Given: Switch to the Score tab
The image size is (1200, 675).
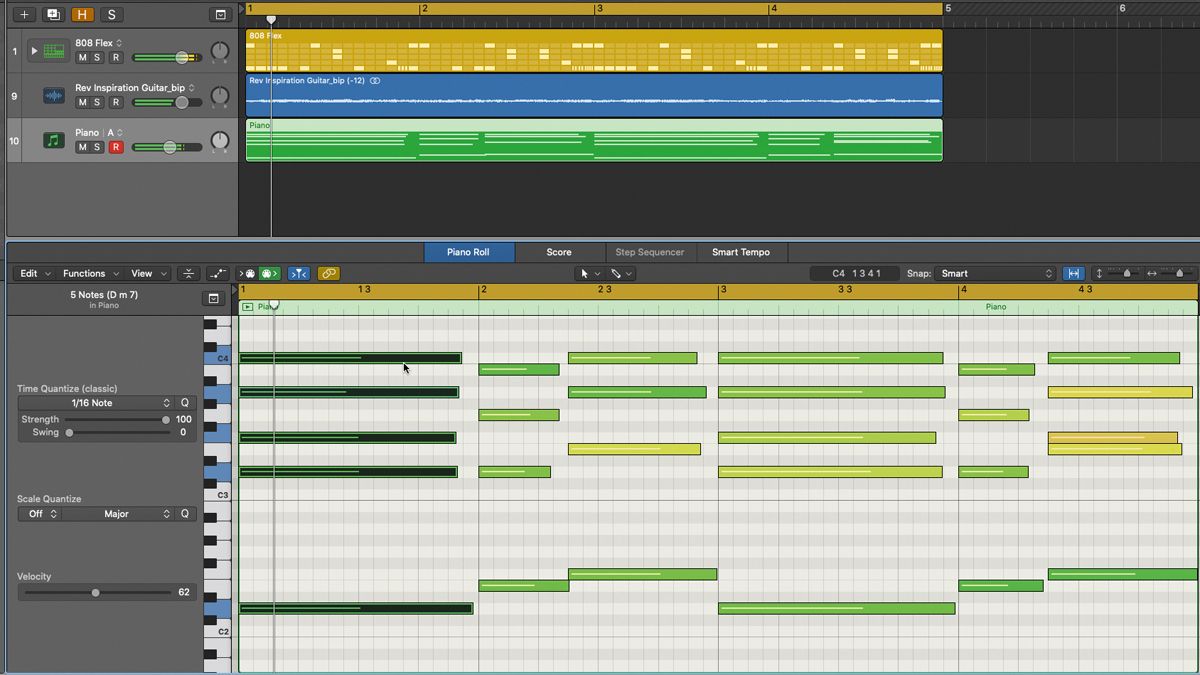Looking at the screenshot, I should tap(559, 252).
